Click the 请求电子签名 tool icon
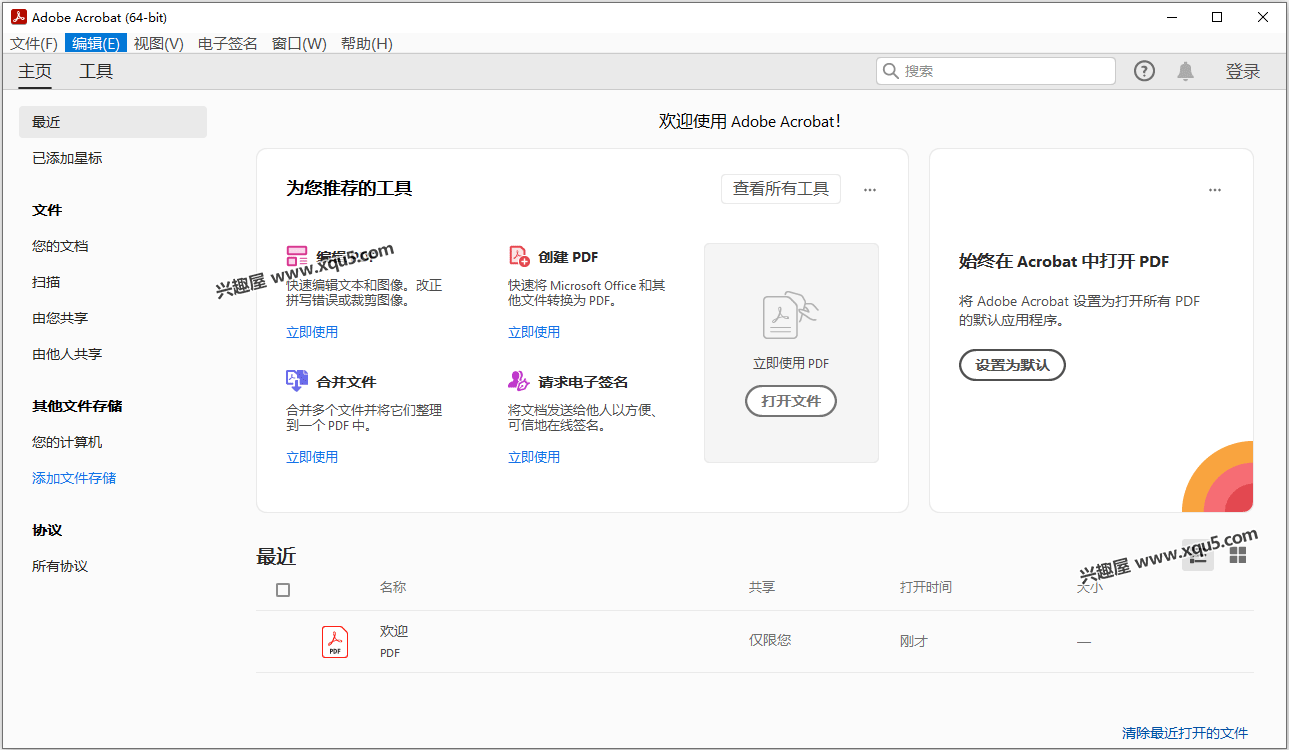Screen dimensions: 1289x750 click(x=519, y=381)
